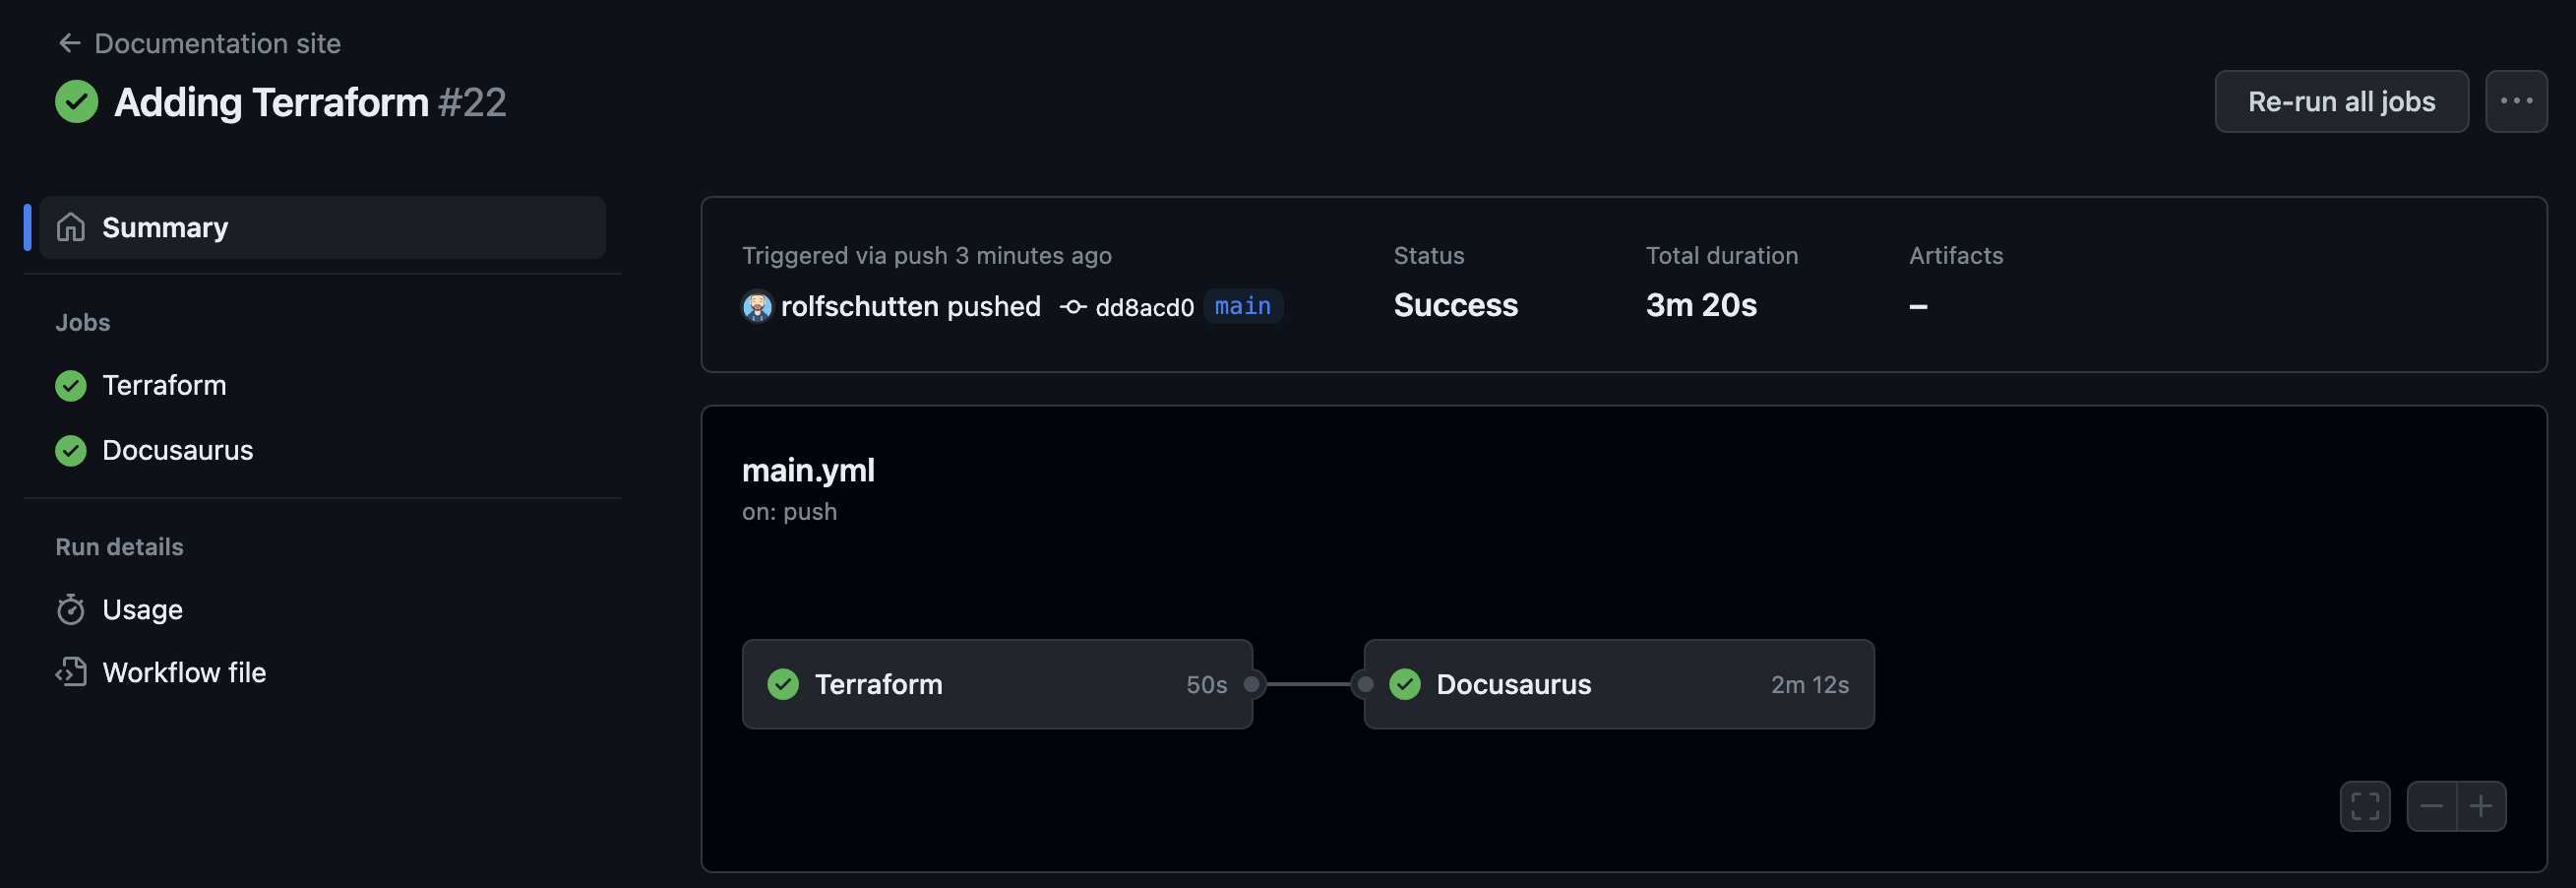Open the Workflow file link
2576x888 pixels.
click(184, 672)
